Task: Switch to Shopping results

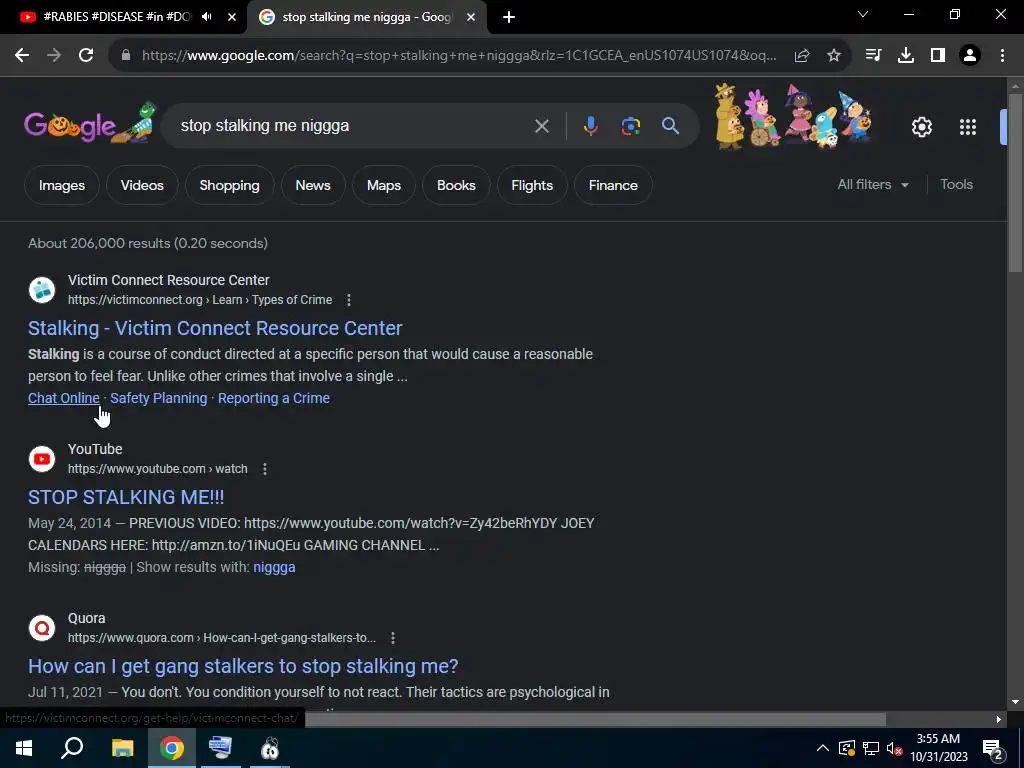Action: coord(229,185)
